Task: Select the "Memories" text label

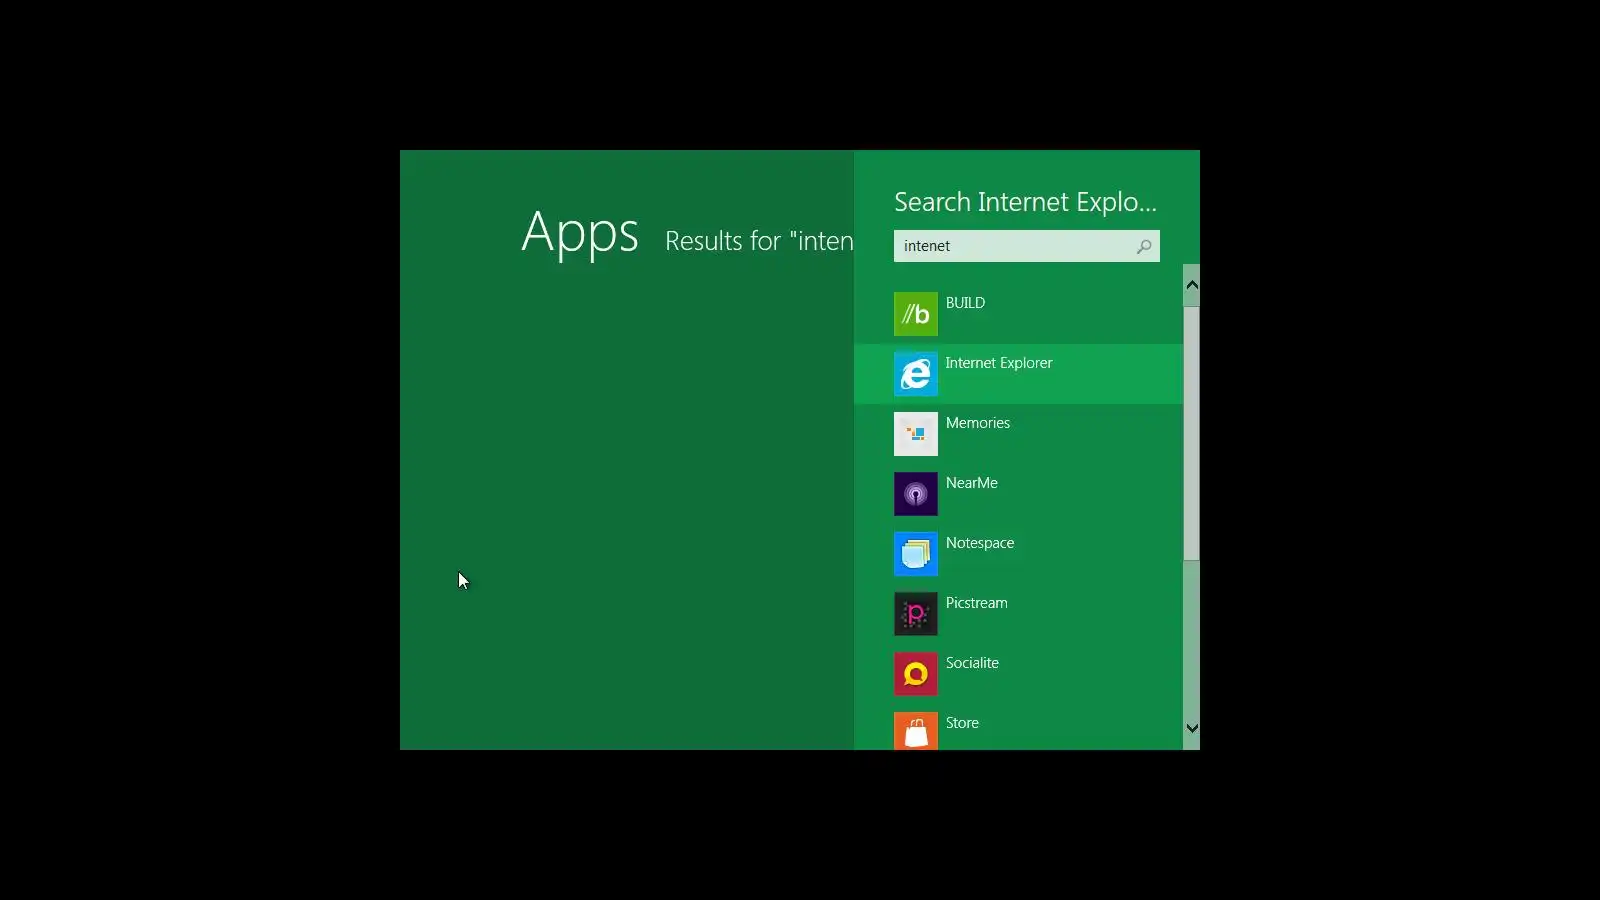Action: [x=978, y=423]
